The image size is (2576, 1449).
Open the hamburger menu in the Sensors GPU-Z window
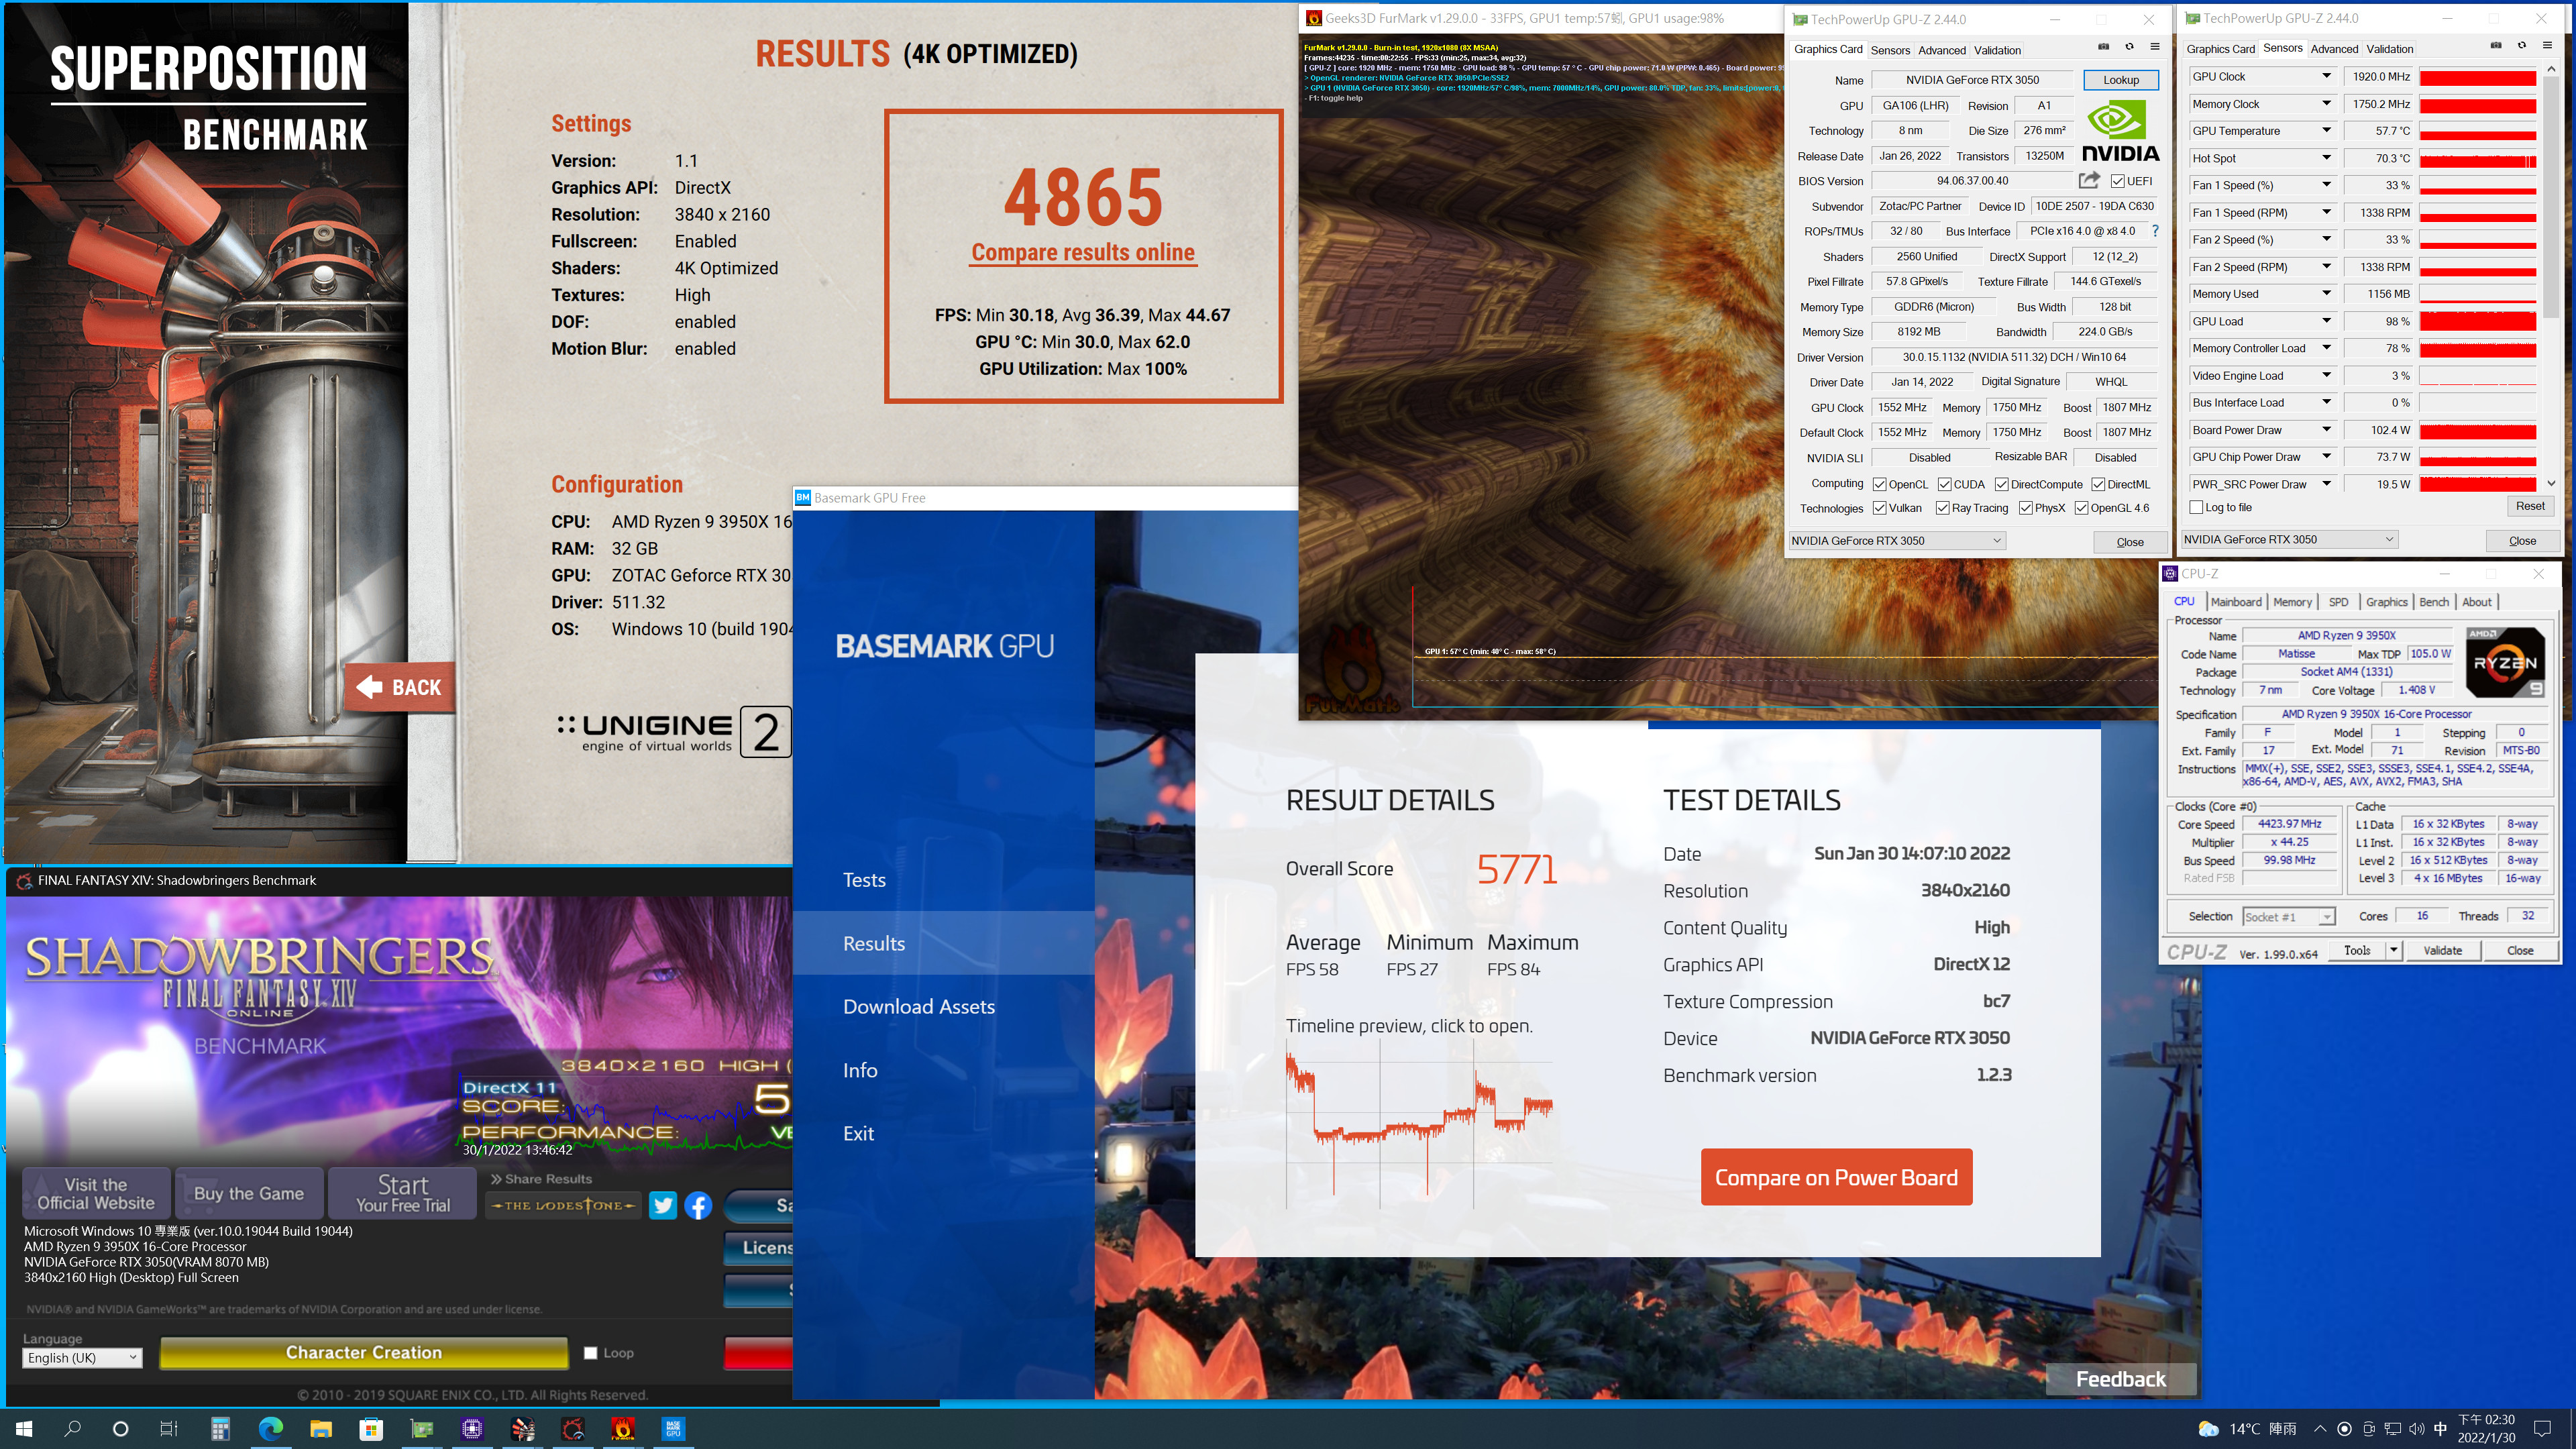pyautogui.click(x=2547, y=46)
